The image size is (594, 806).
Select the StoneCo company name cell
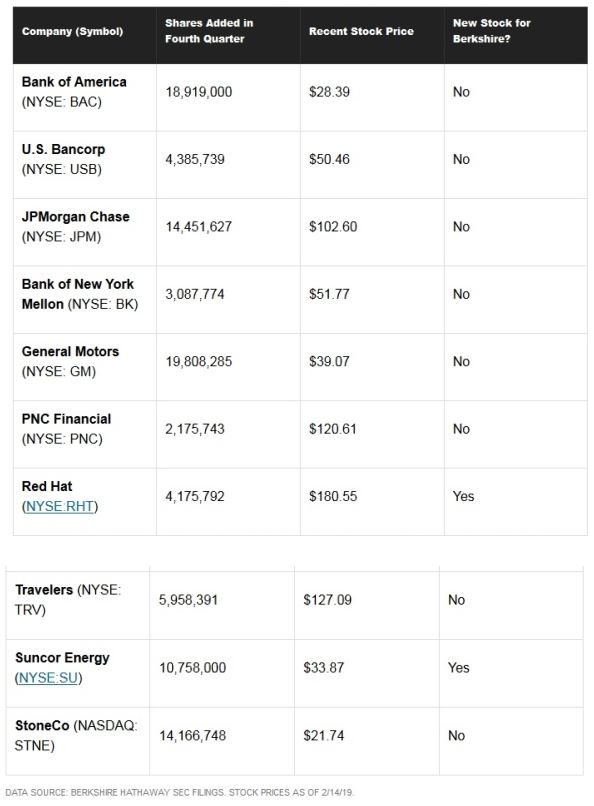[76, 736]
